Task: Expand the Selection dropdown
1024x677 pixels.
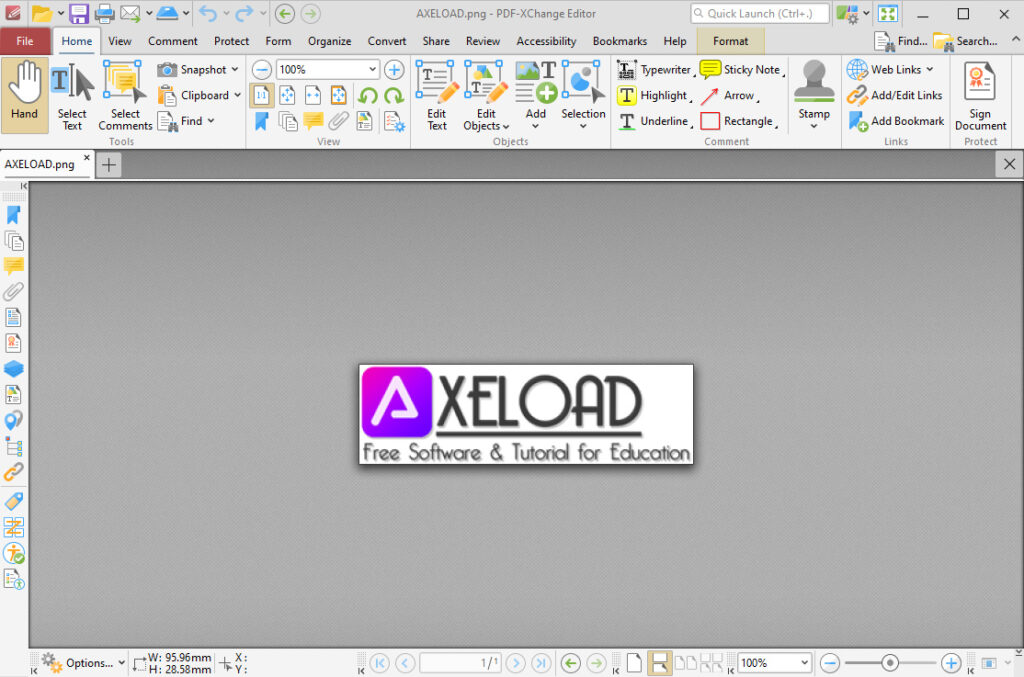Action: [x=583, y=126]
